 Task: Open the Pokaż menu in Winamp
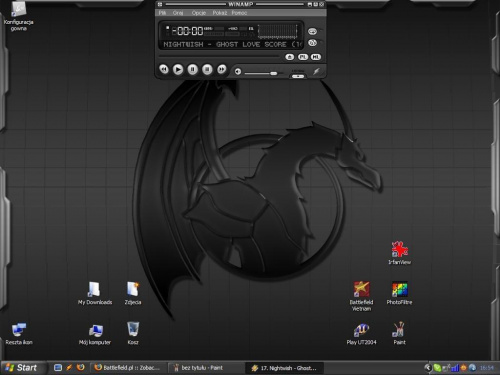[220, 13]
